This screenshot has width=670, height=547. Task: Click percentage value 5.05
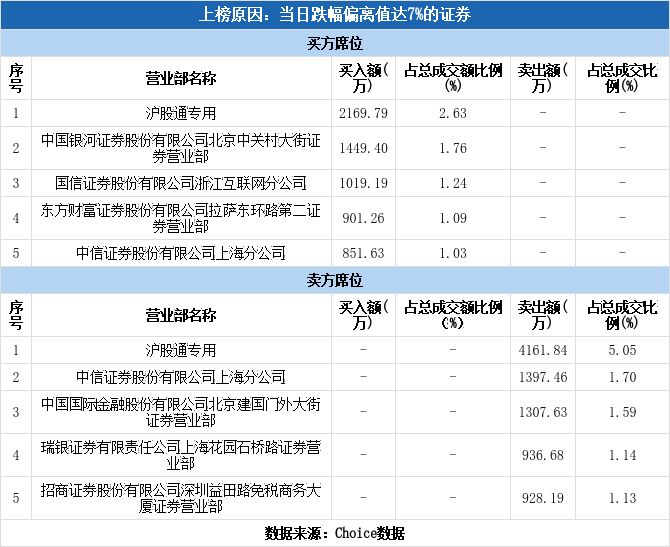(x=622, y=350)
